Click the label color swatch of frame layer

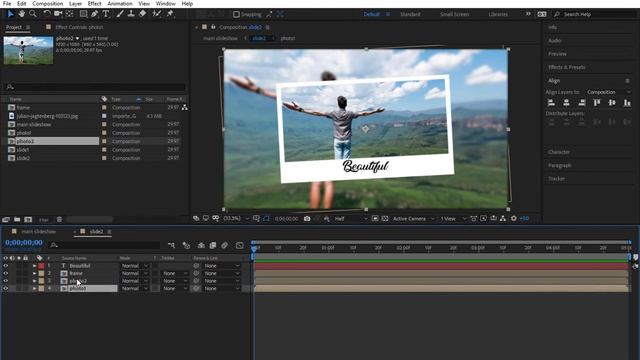(x=41, y=273)
